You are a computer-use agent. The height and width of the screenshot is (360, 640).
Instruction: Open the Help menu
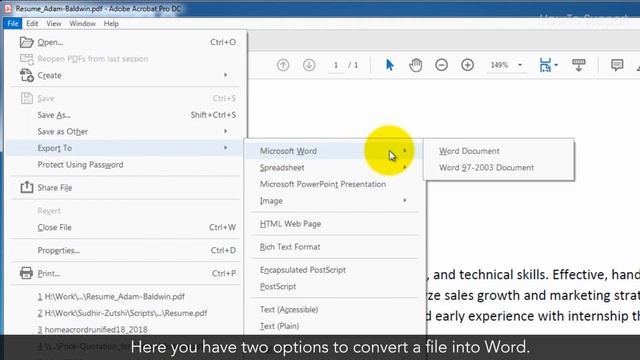pyautogui.click(x=111, y=23)
